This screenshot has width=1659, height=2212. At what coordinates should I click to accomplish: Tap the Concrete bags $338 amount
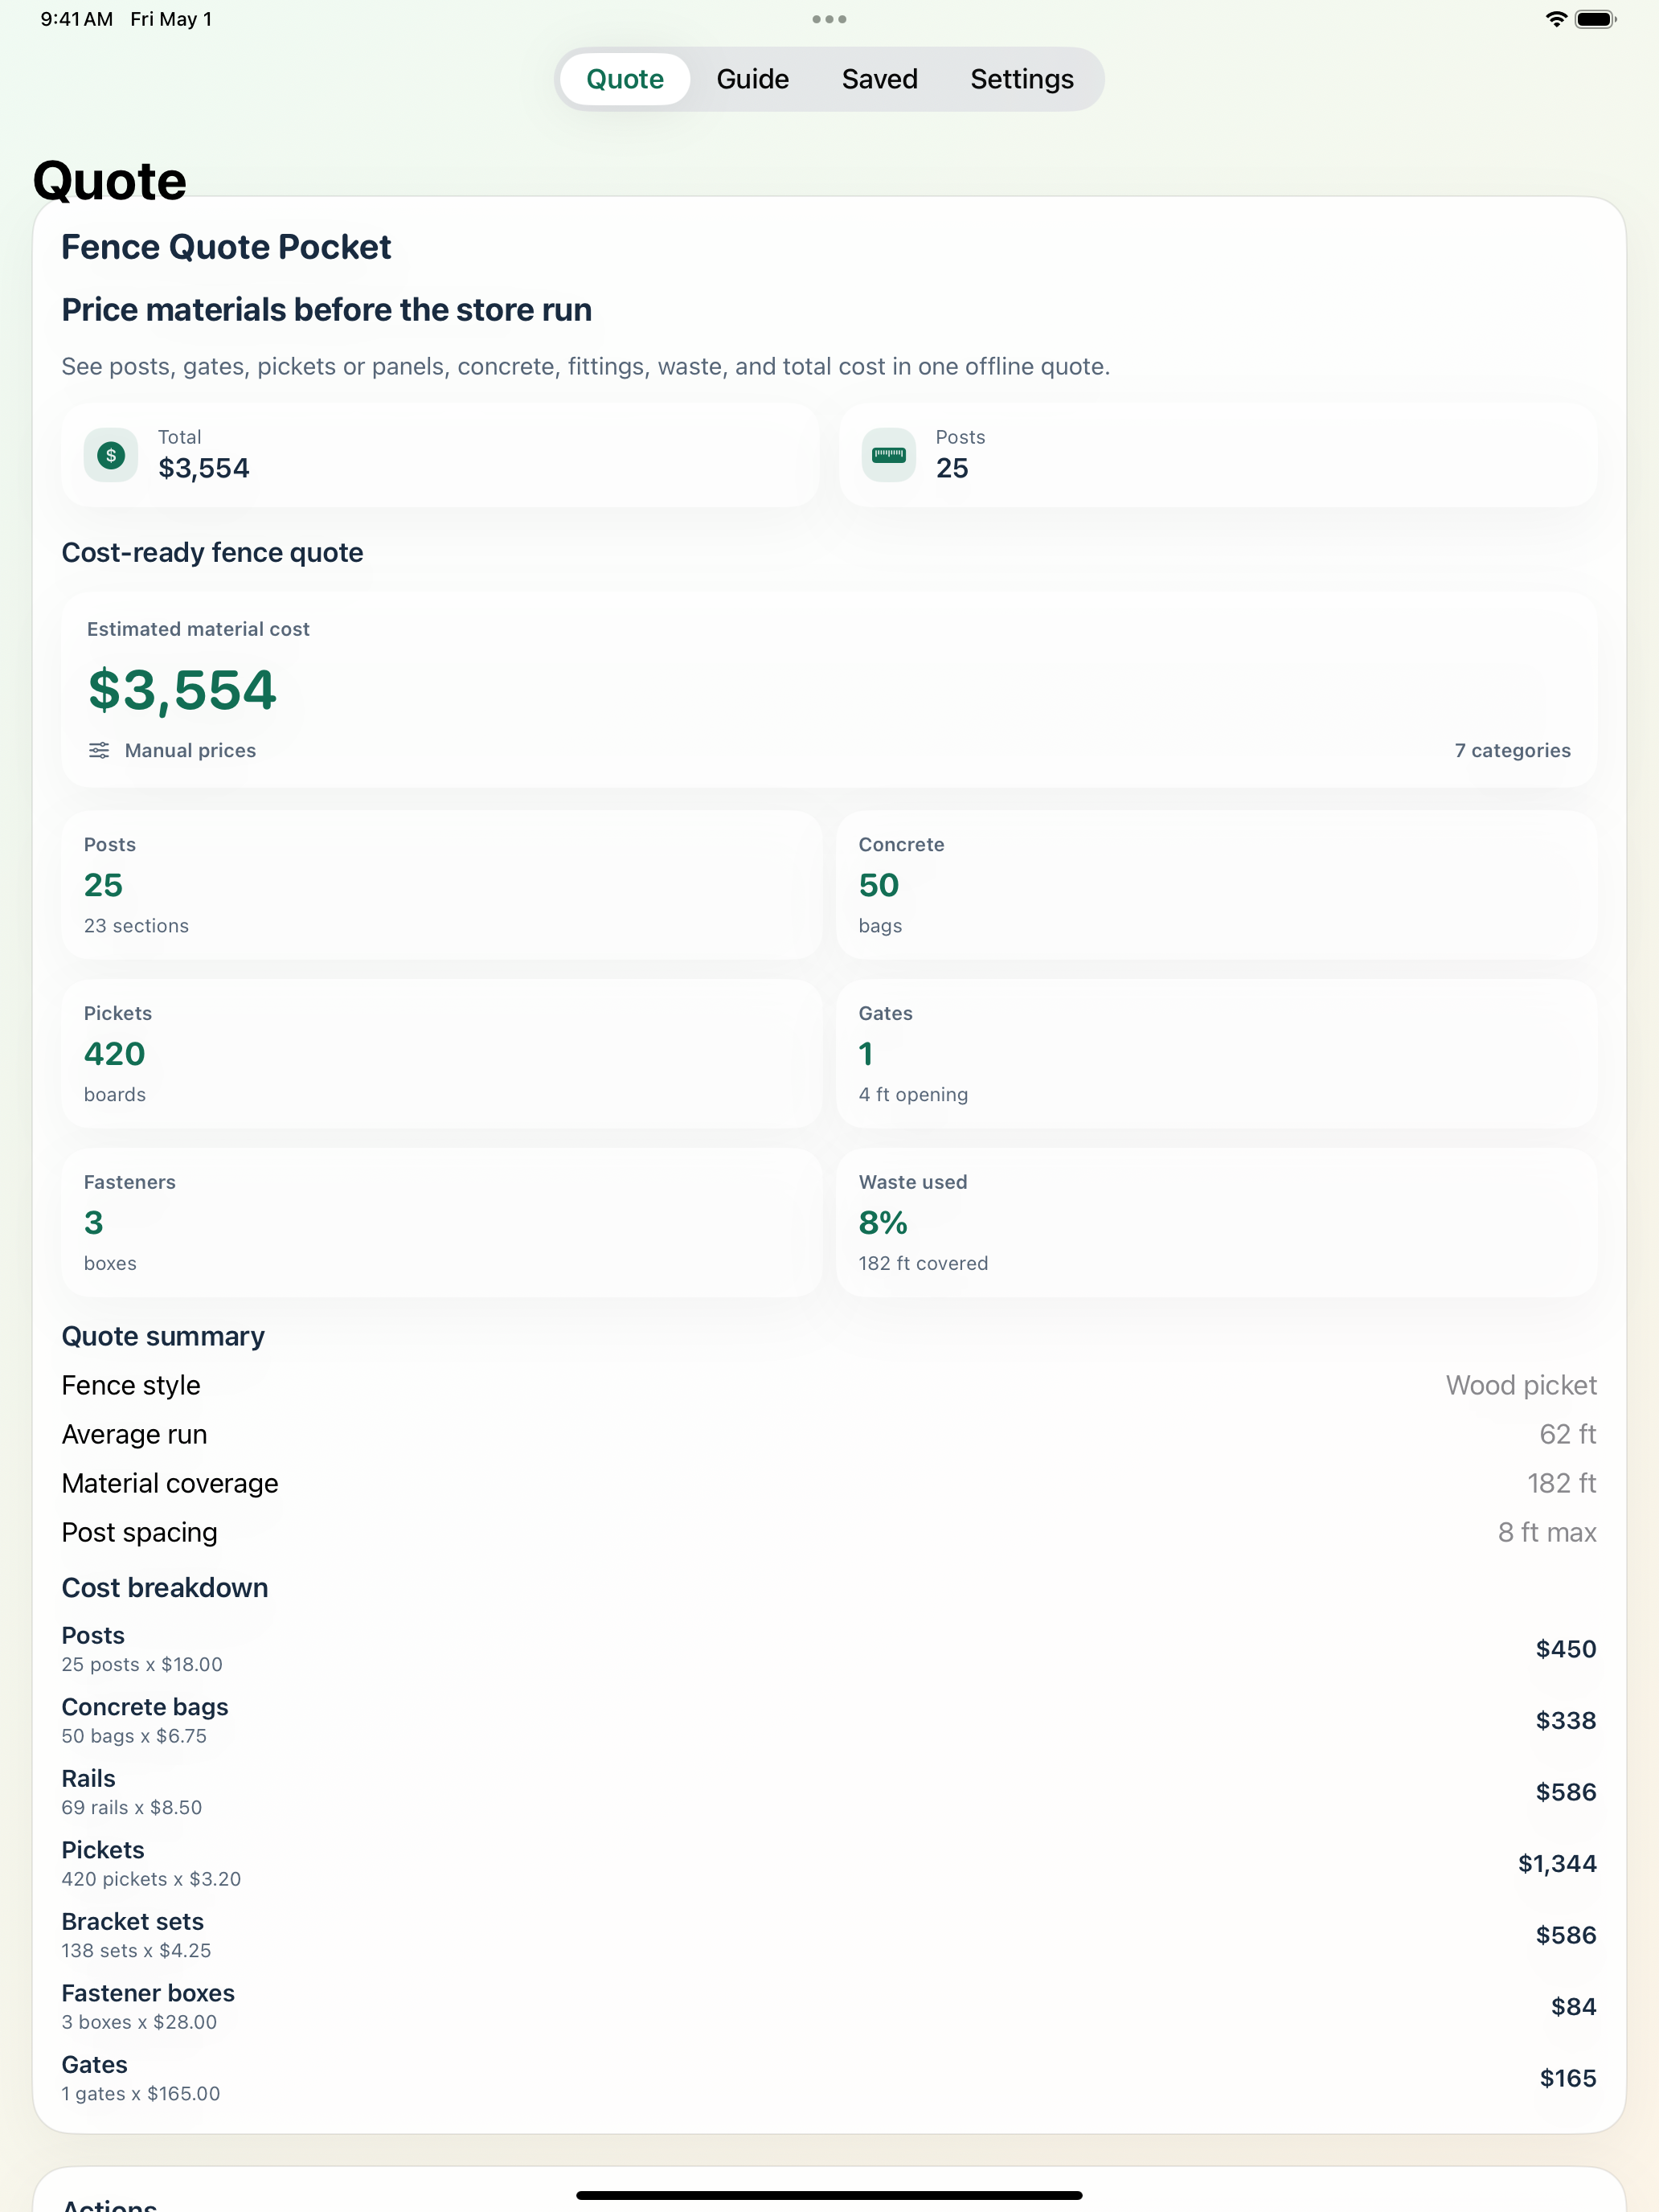tap(1565, 1720)
